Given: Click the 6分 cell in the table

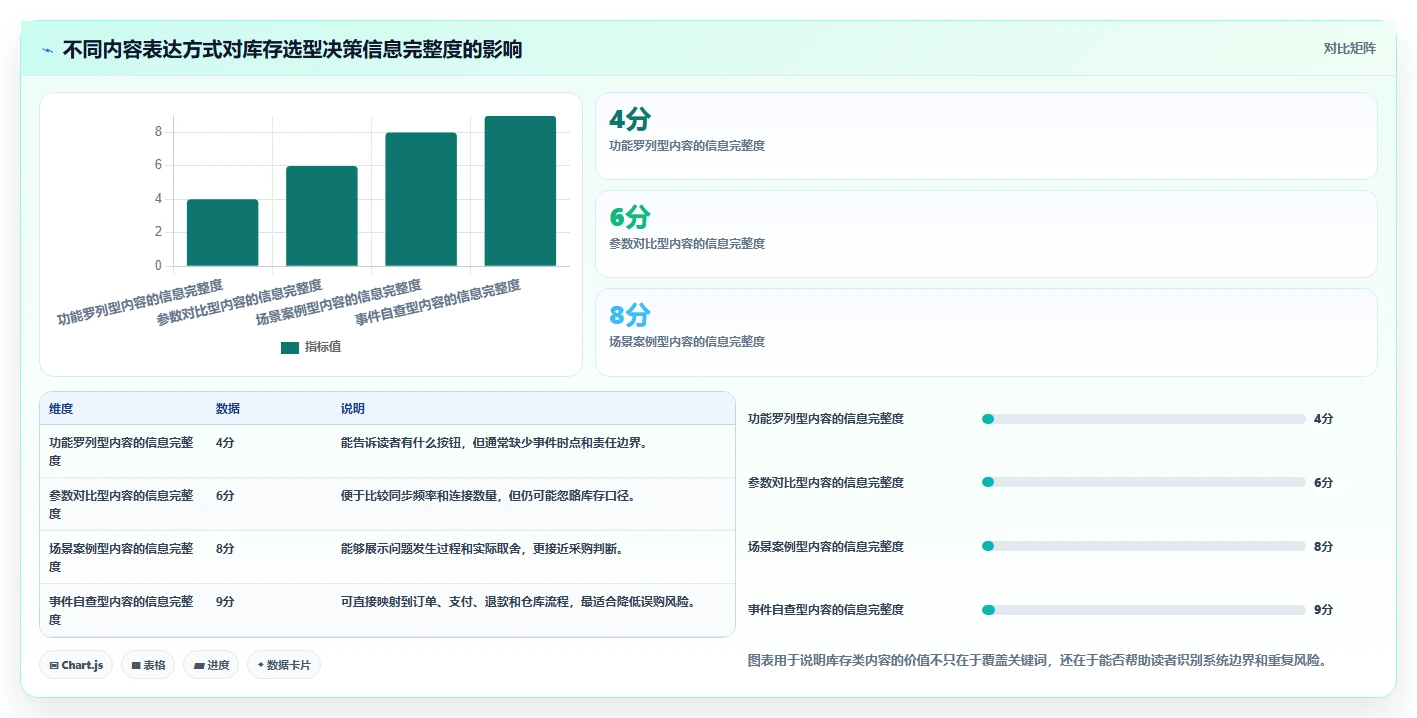Looking at the screenshot, I should 225,496.
